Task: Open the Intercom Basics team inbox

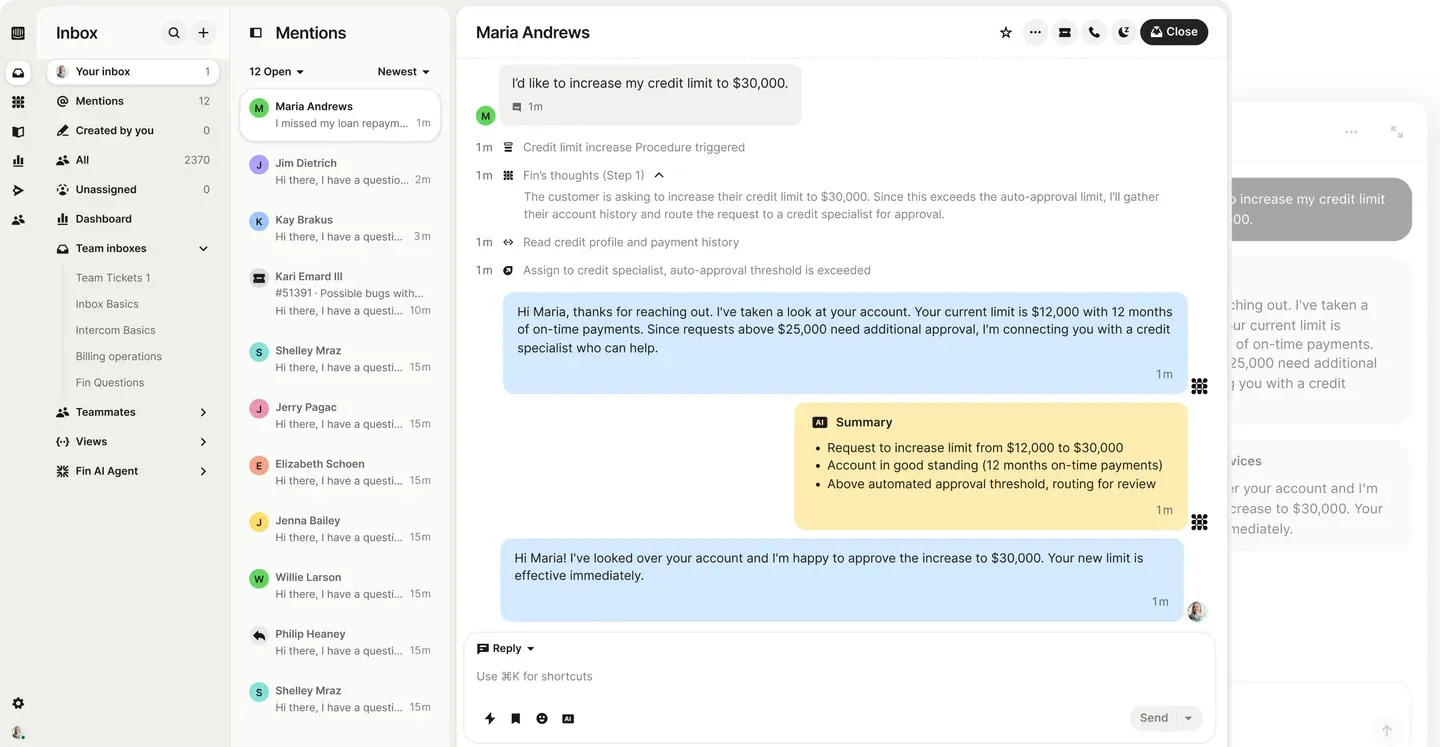Action: (116, 330)
